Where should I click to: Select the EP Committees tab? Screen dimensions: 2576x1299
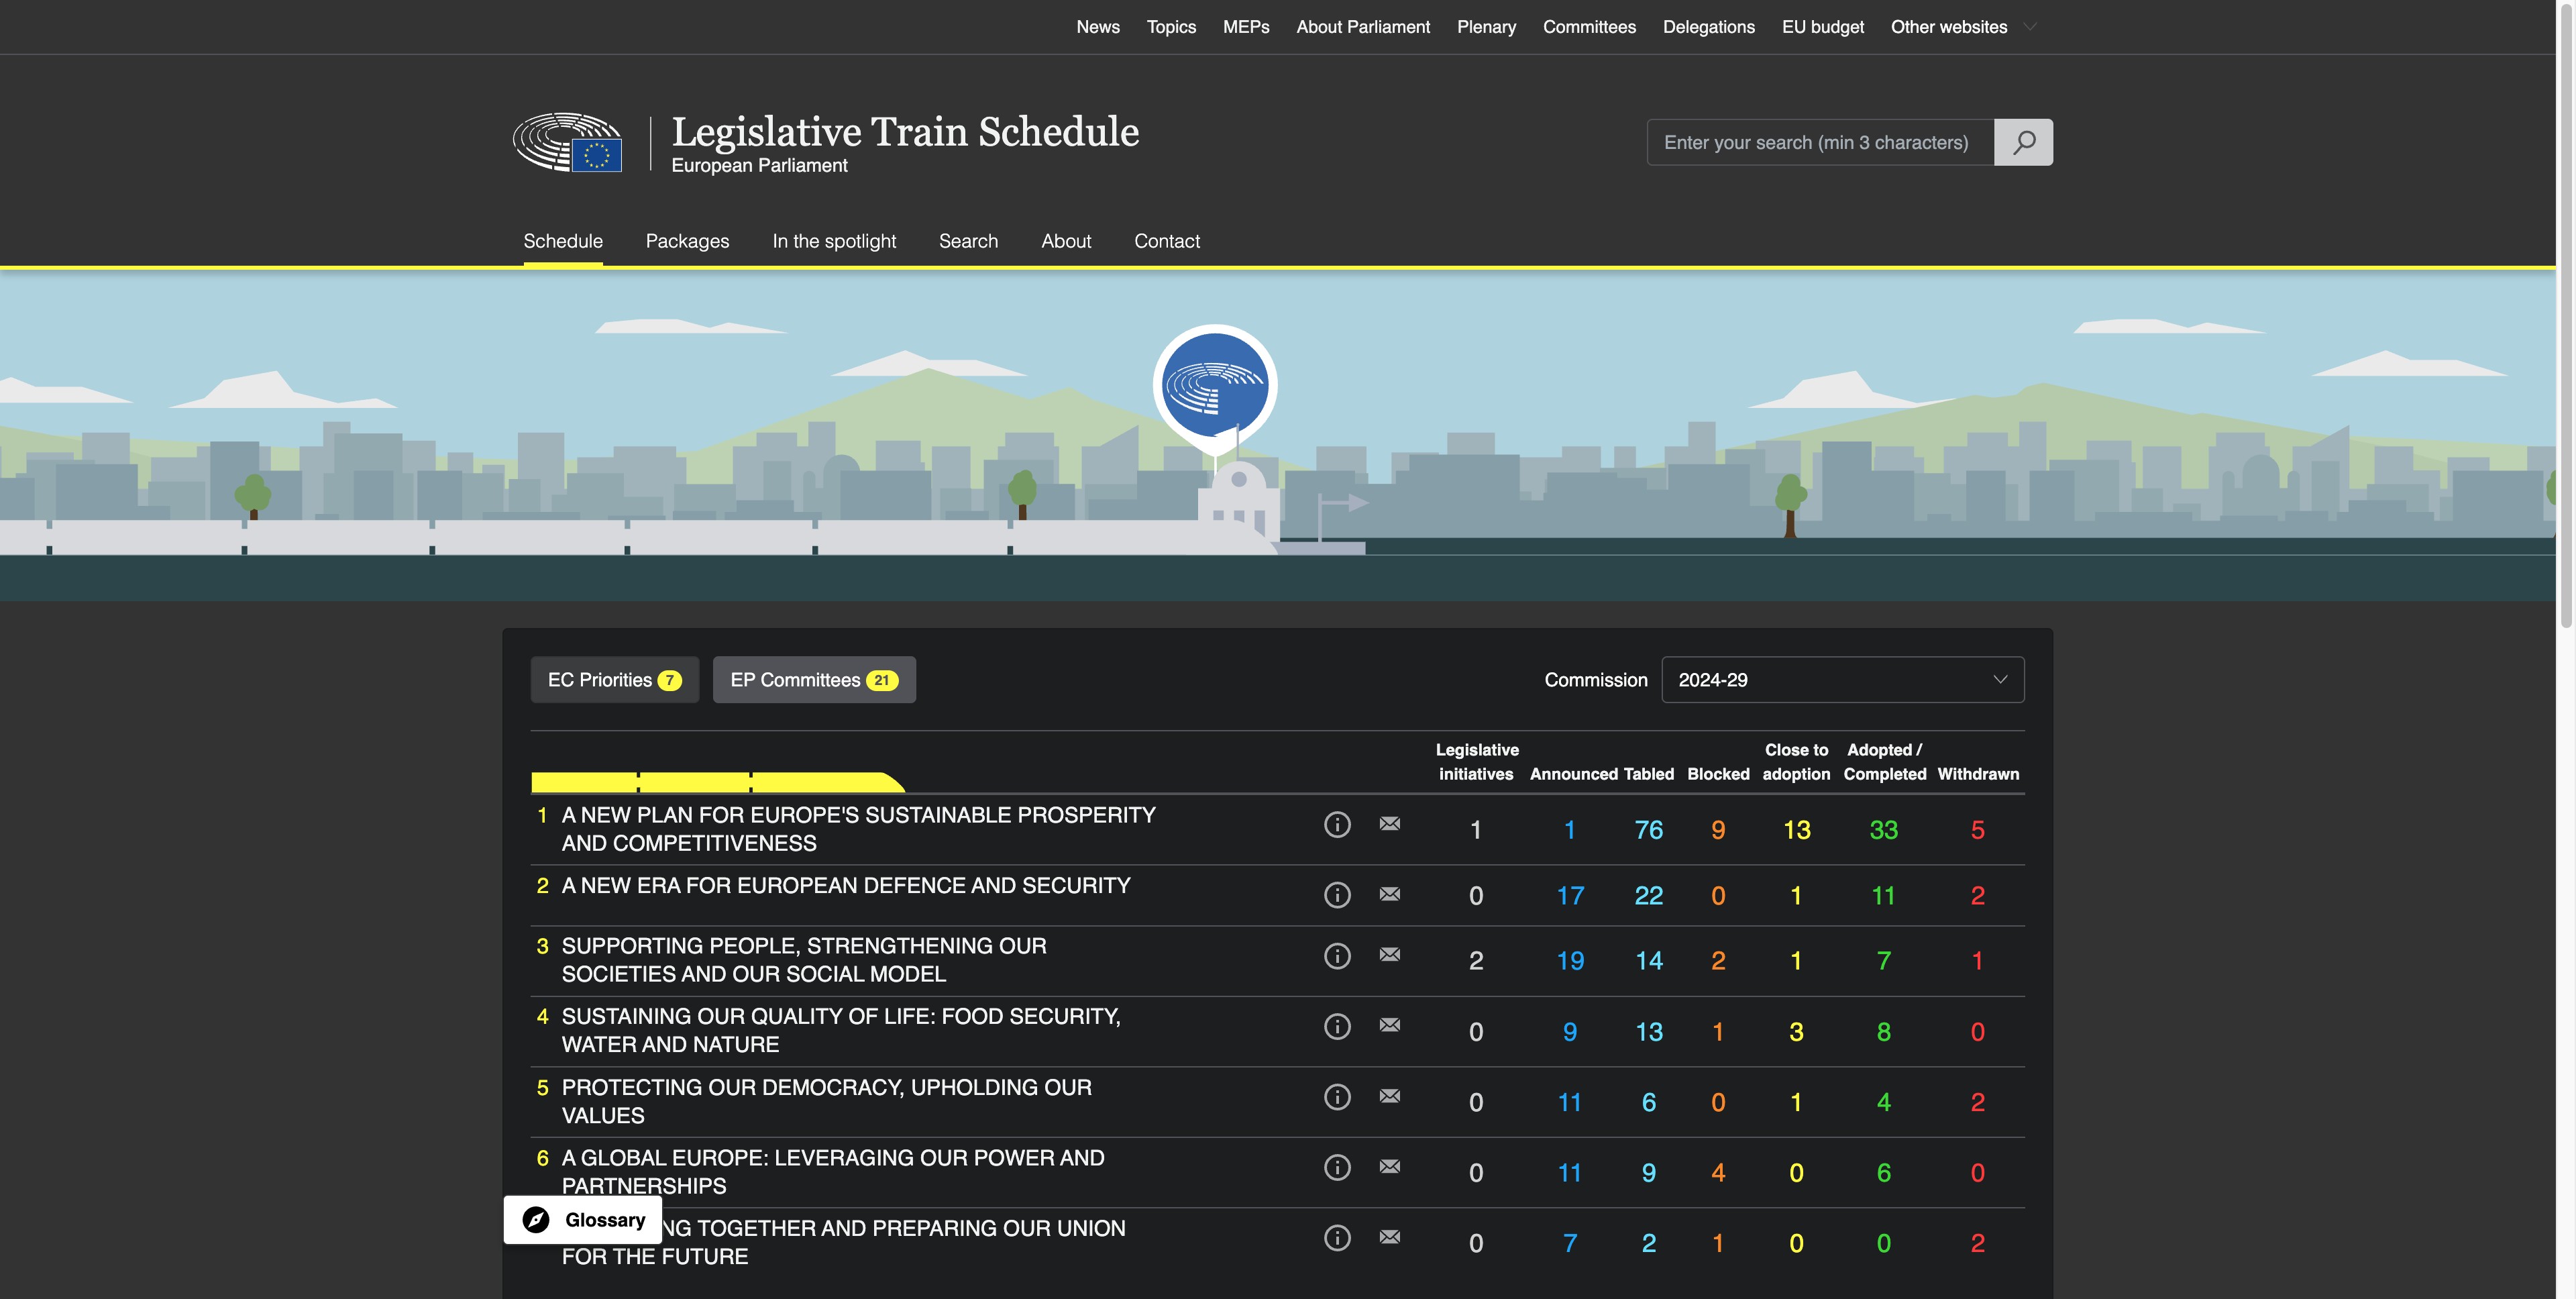[x=813, y=679]
